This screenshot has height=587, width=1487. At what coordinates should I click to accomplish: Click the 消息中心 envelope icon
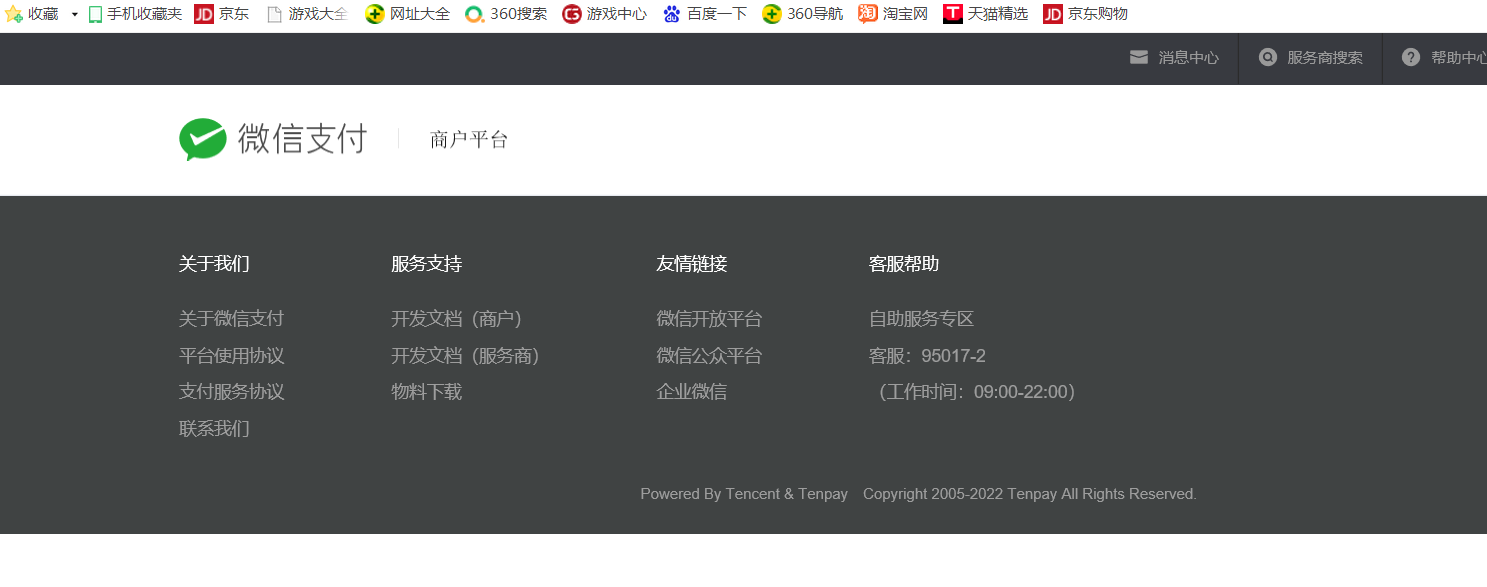1139,57
